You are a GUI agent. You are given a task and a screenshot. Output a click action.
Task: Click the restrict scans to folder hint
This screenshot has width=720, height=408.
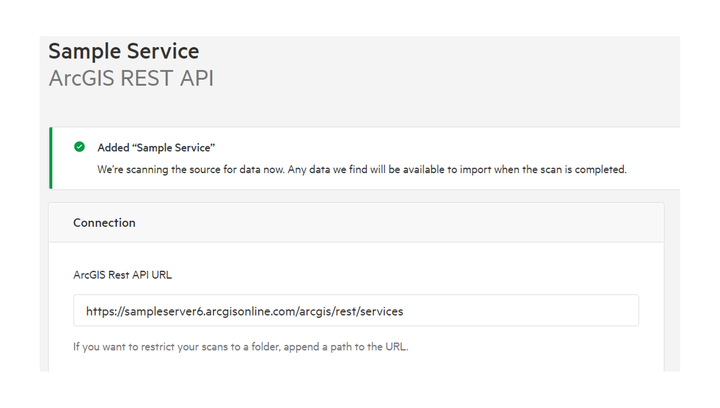click(x=240, y=348)
